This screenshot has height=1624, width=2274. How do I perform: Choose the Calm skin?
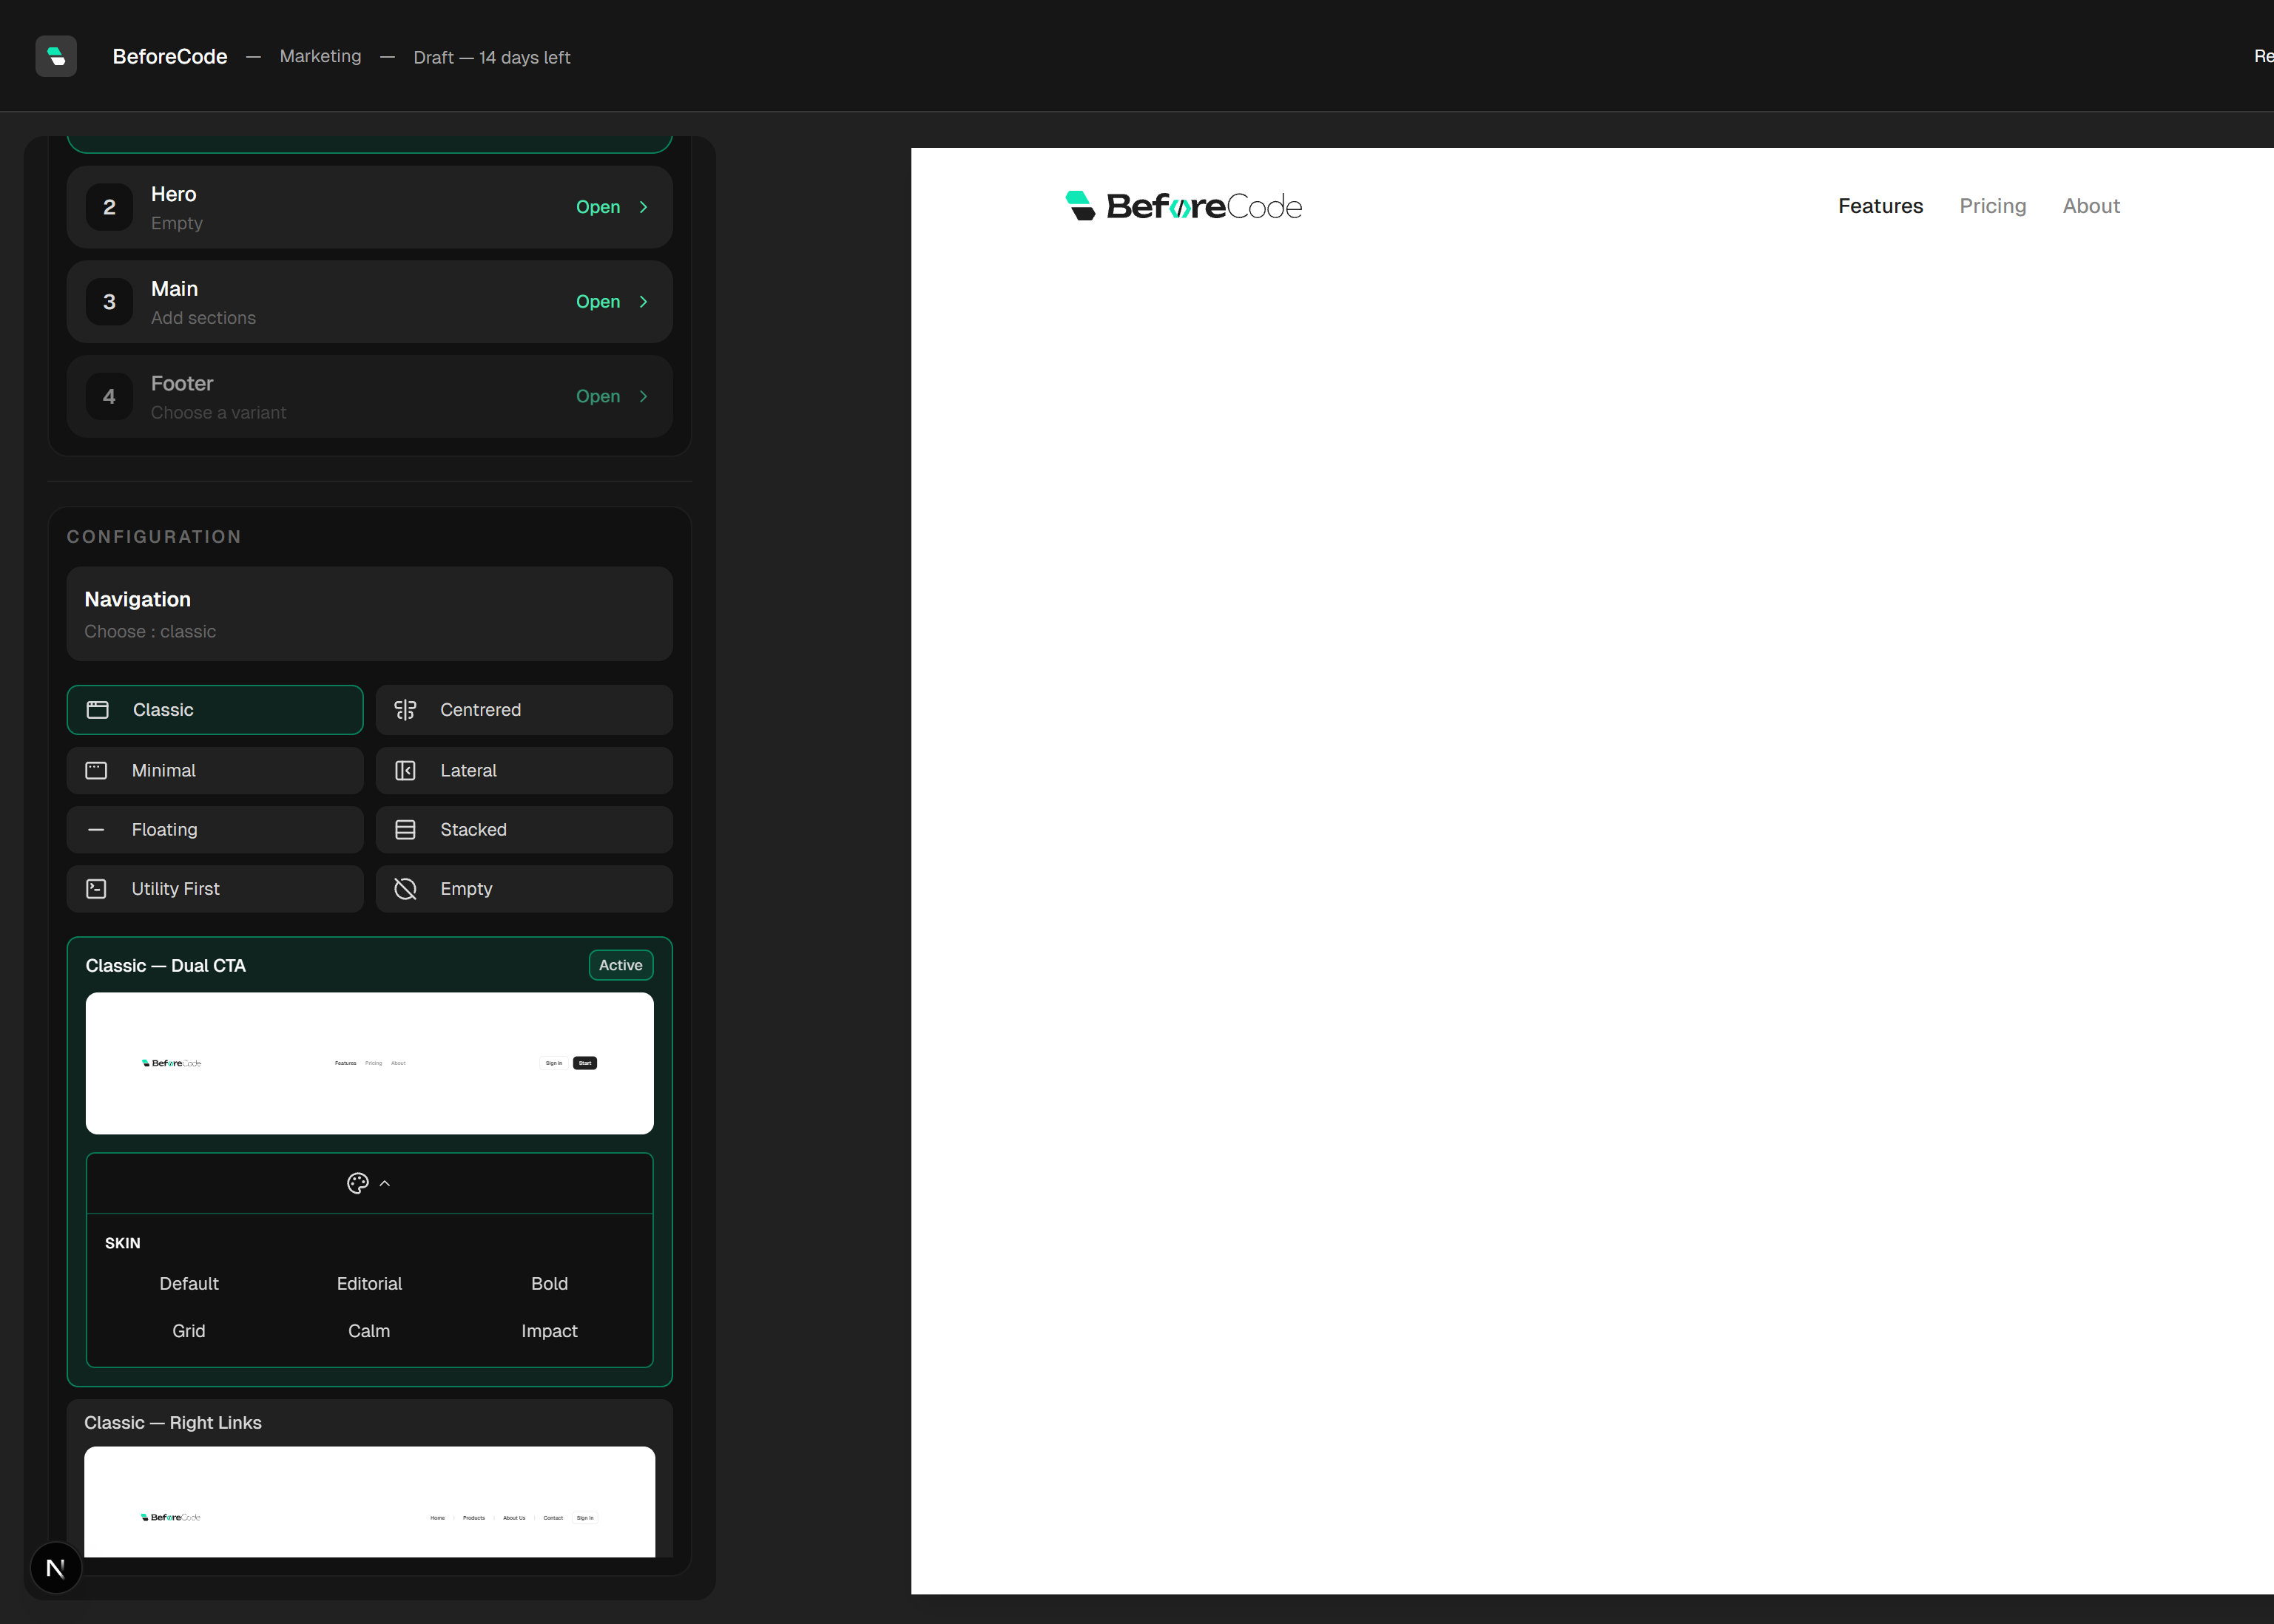pyautogui.click(x=369, y=1331)
